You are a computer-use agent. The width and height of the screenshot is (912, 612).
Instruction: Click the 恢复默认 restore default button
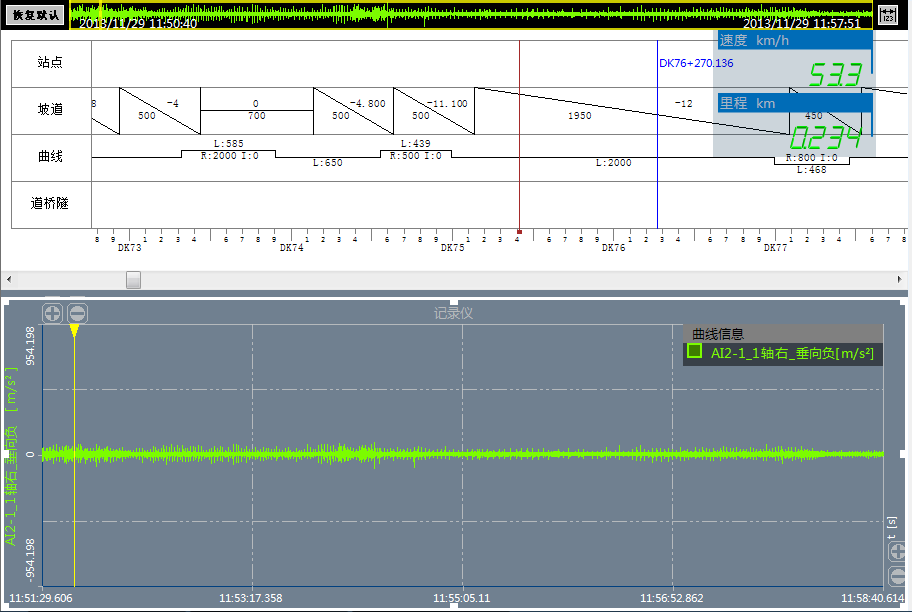(x=36, y=15)
